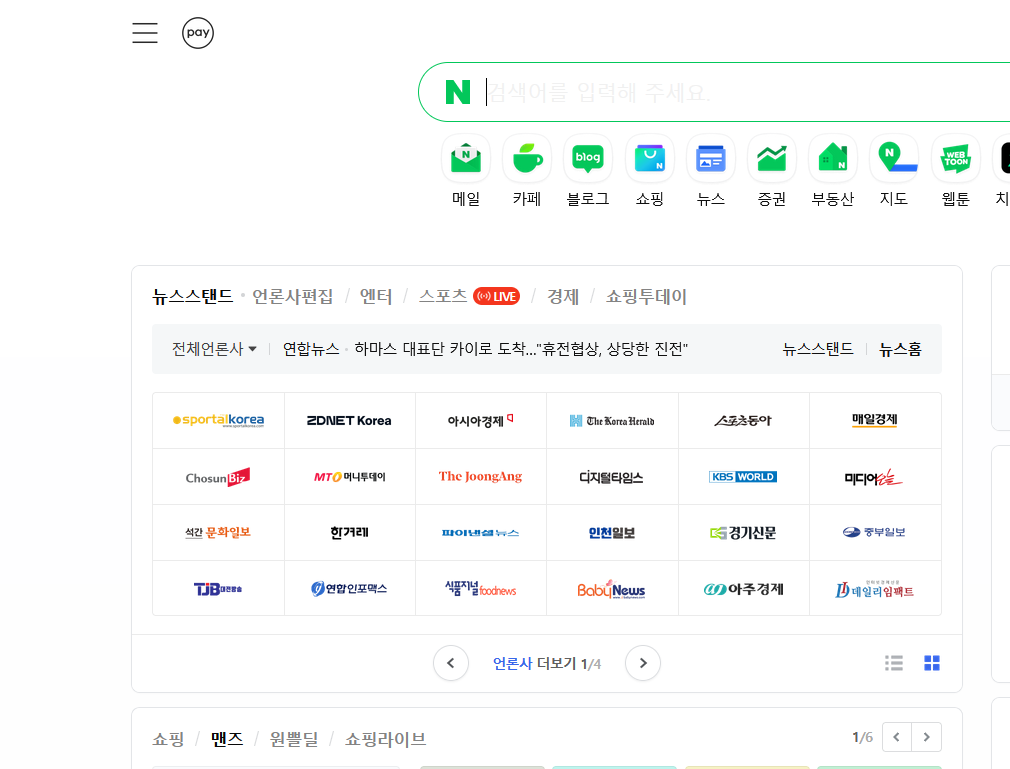
Task: Select the 쇼핑투데이 tab
Action: (646, 296)
